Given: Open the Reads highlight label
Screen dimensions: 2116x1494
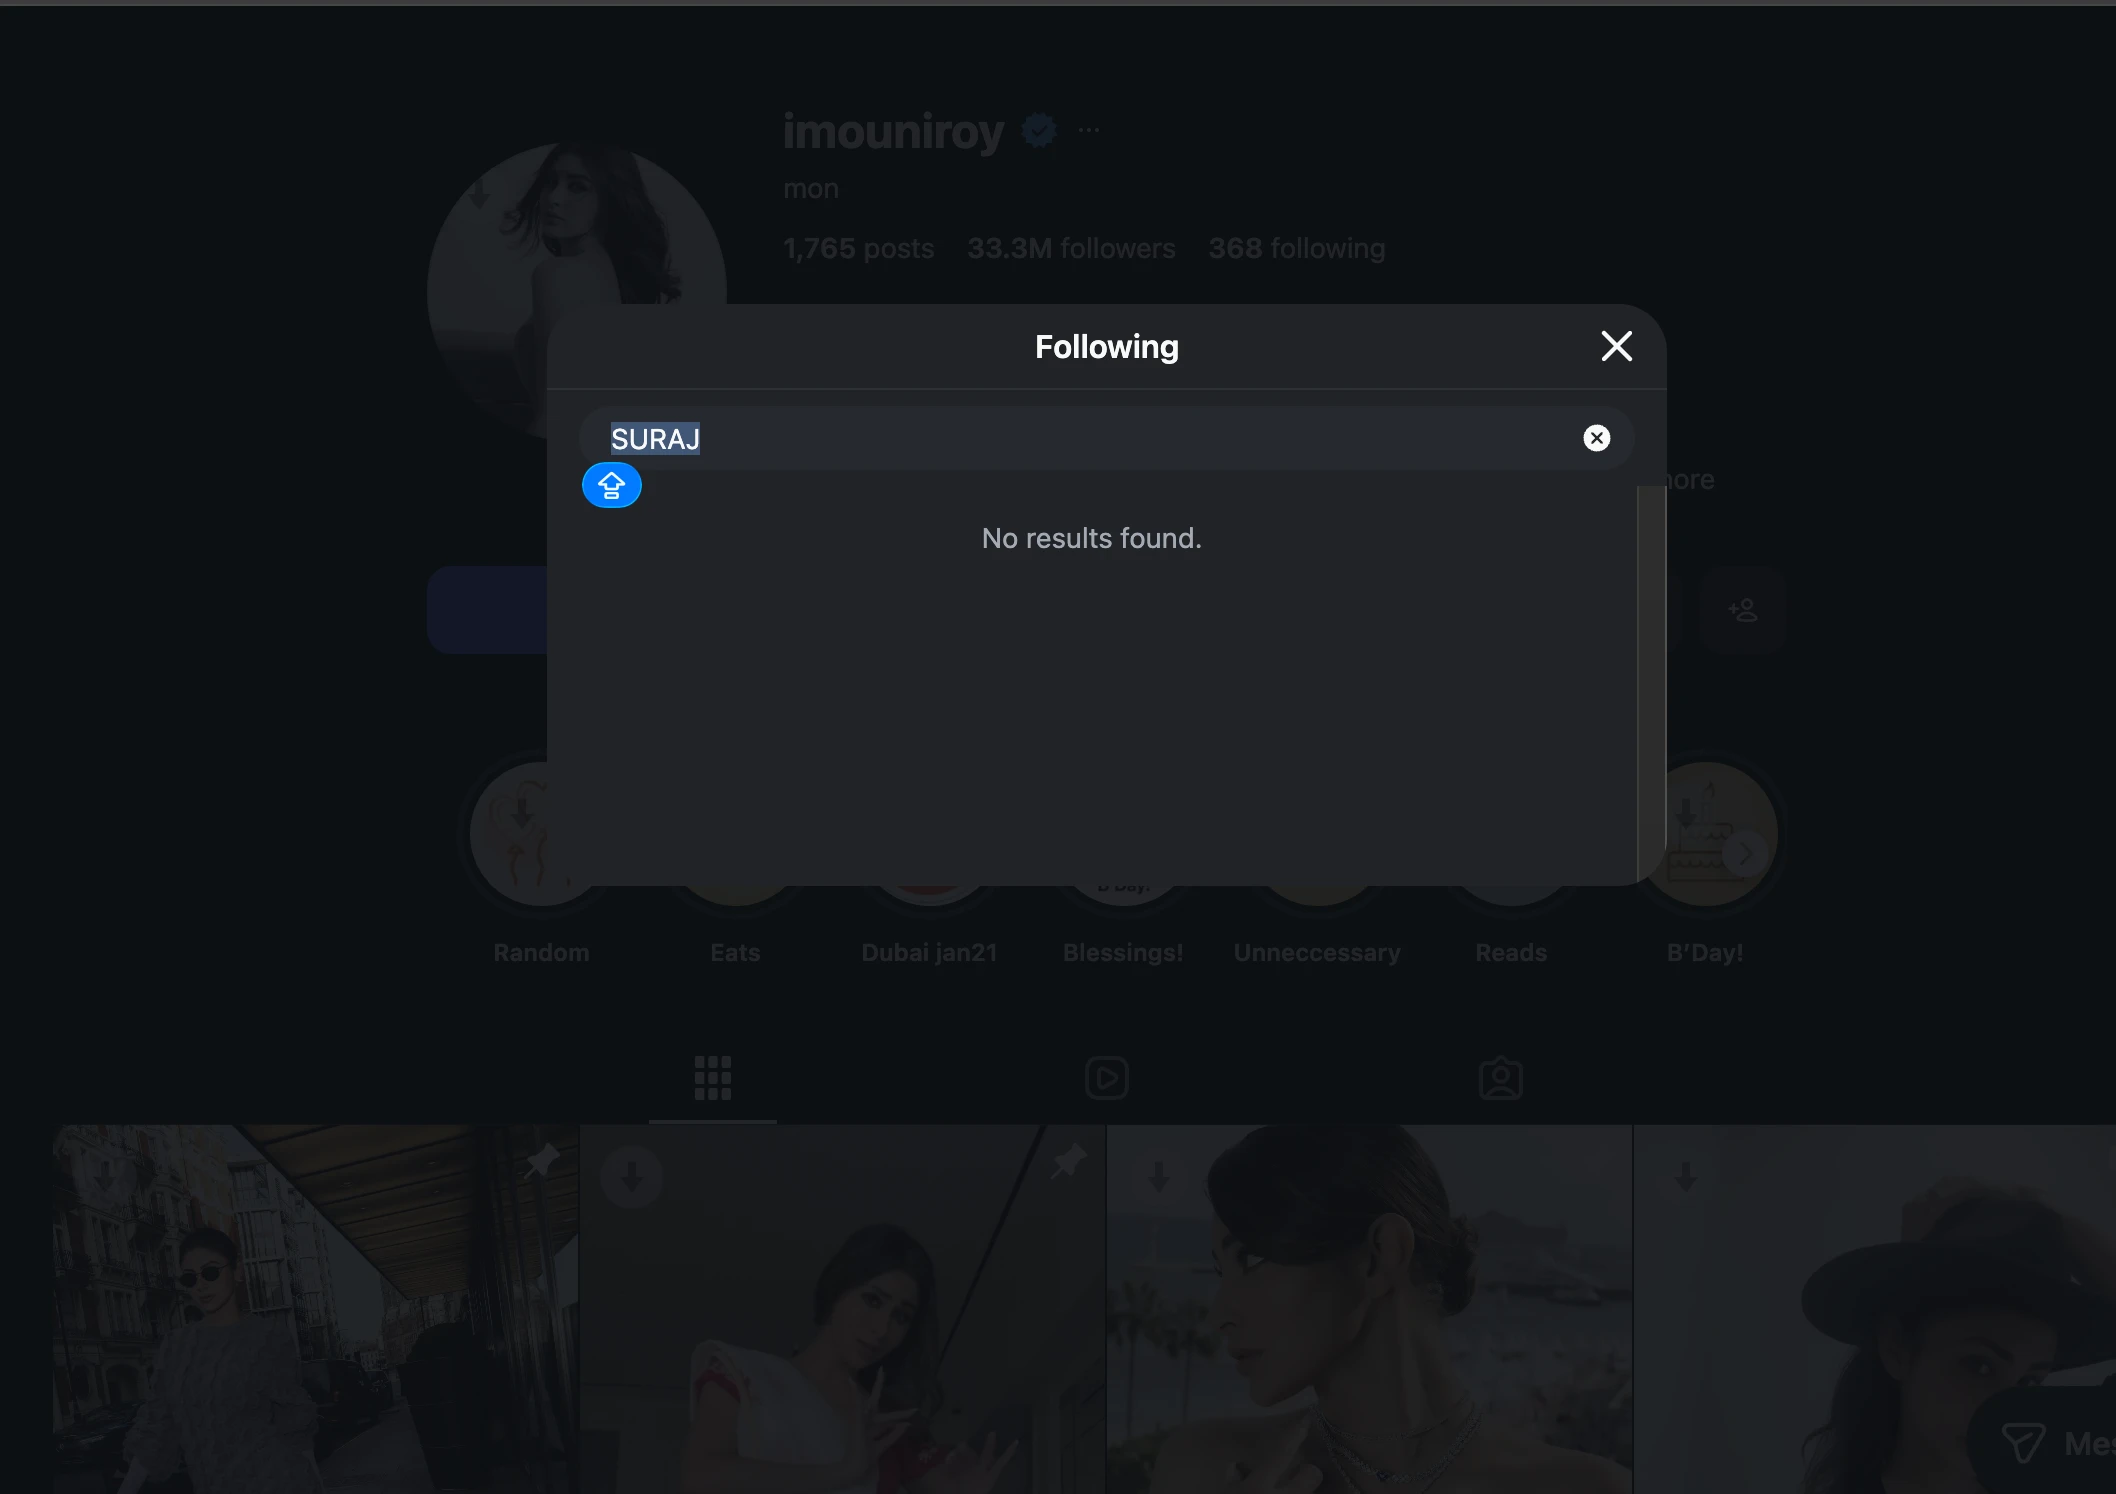Looking at the screenshot, I should point(1511,952).
